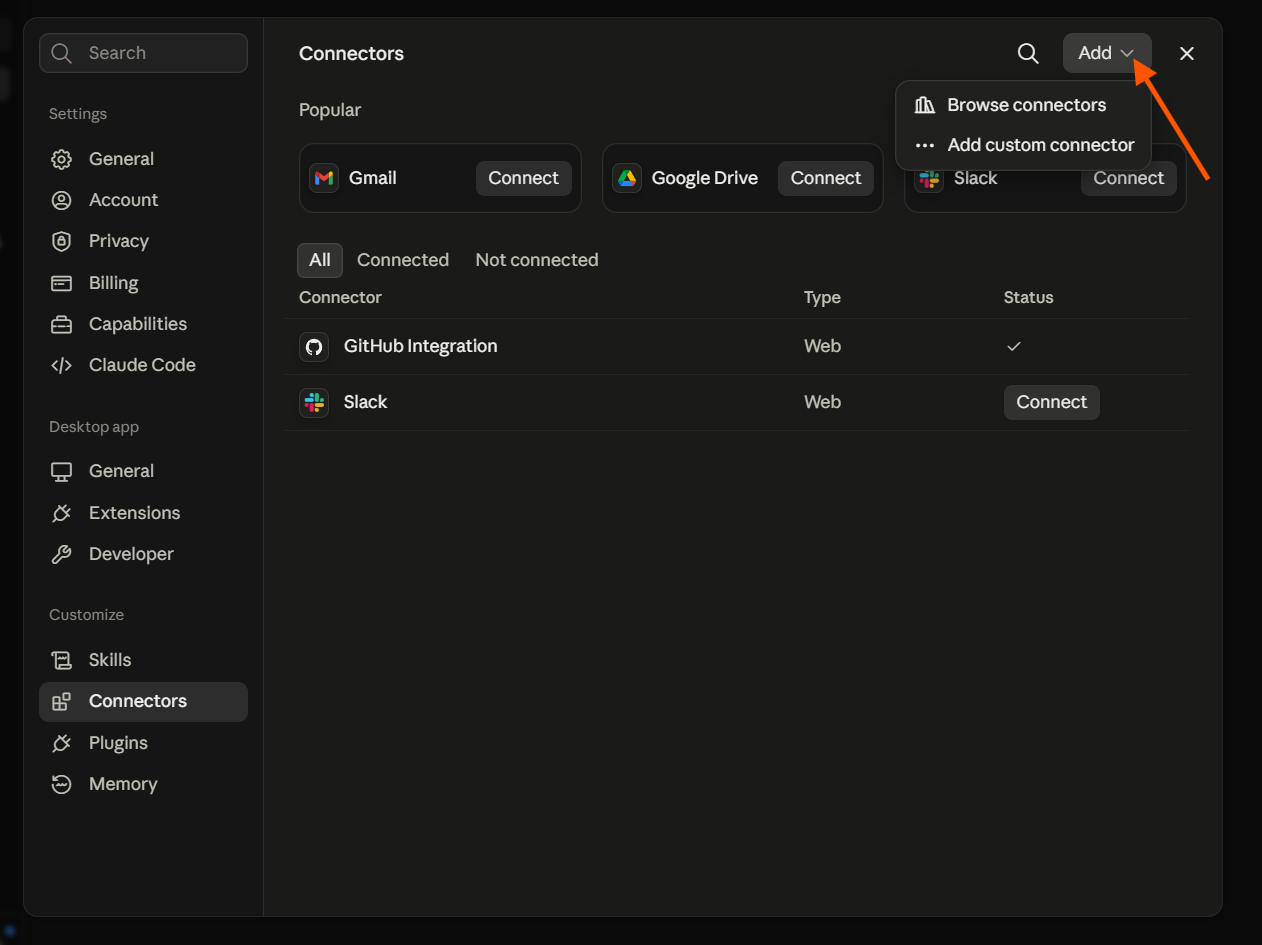Select the Connectors blocks icon

pos(61,701)
